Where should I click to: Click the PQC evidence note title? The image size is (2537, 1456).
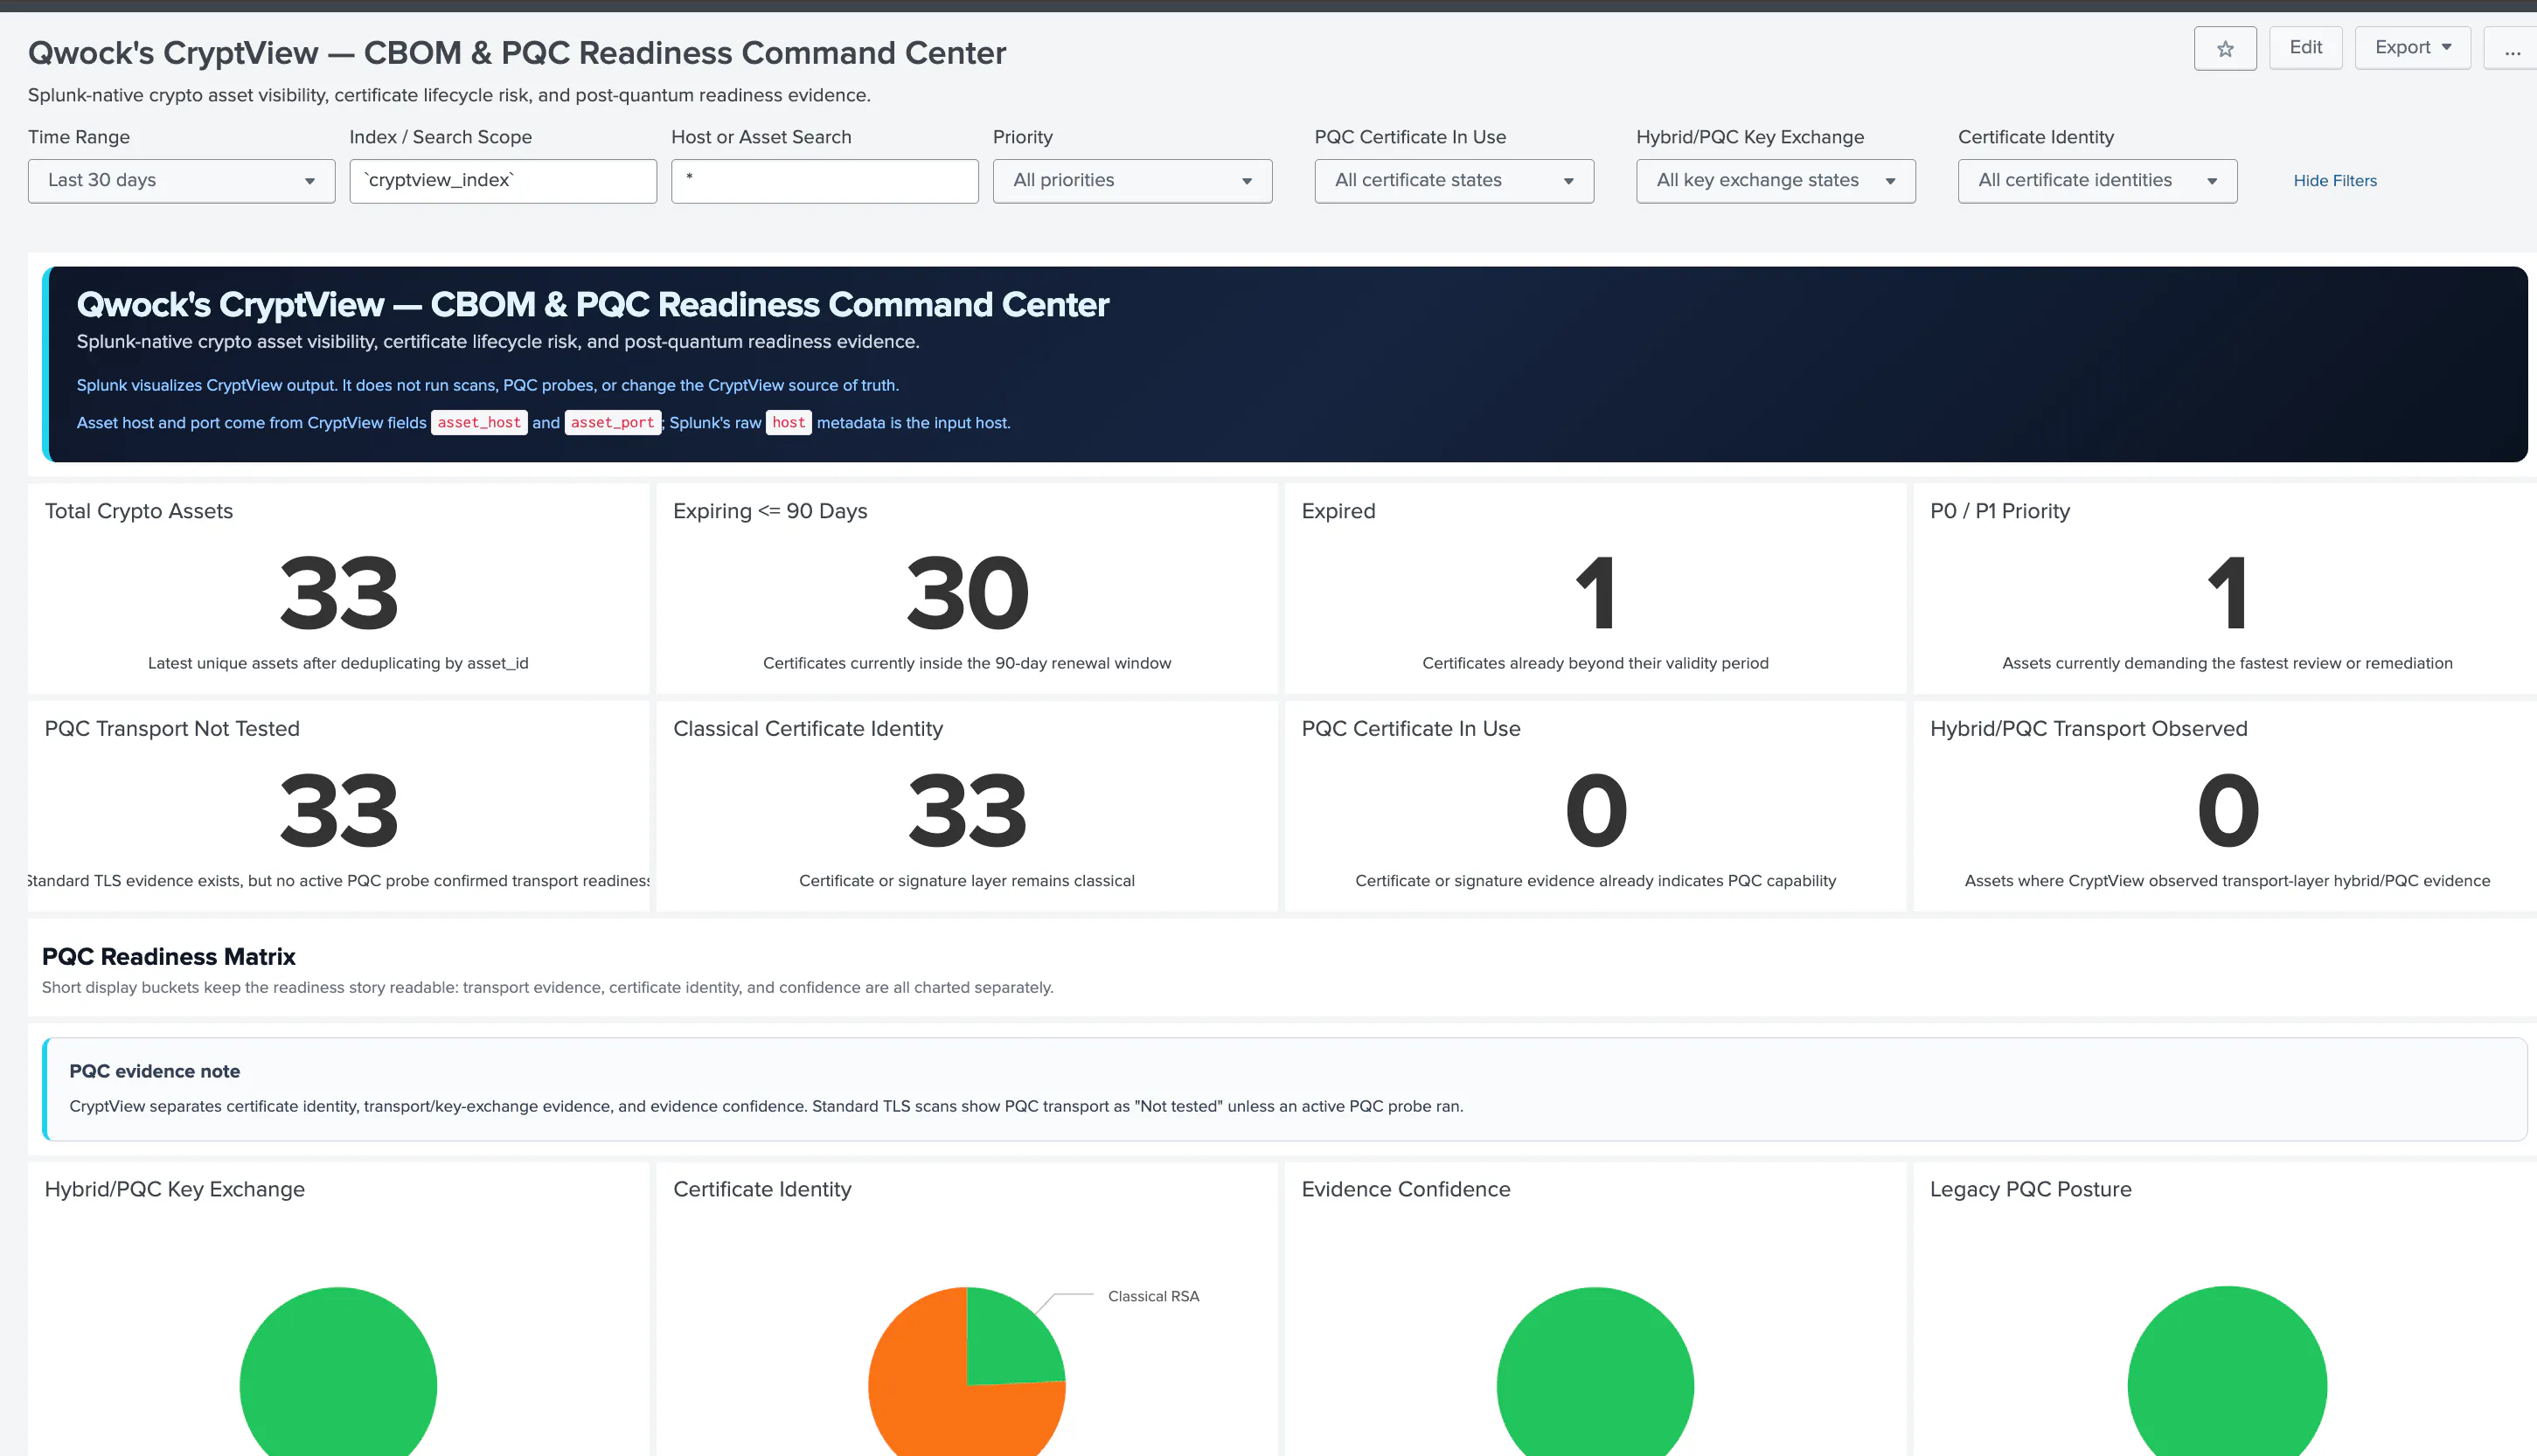(x=154, y=1071)
